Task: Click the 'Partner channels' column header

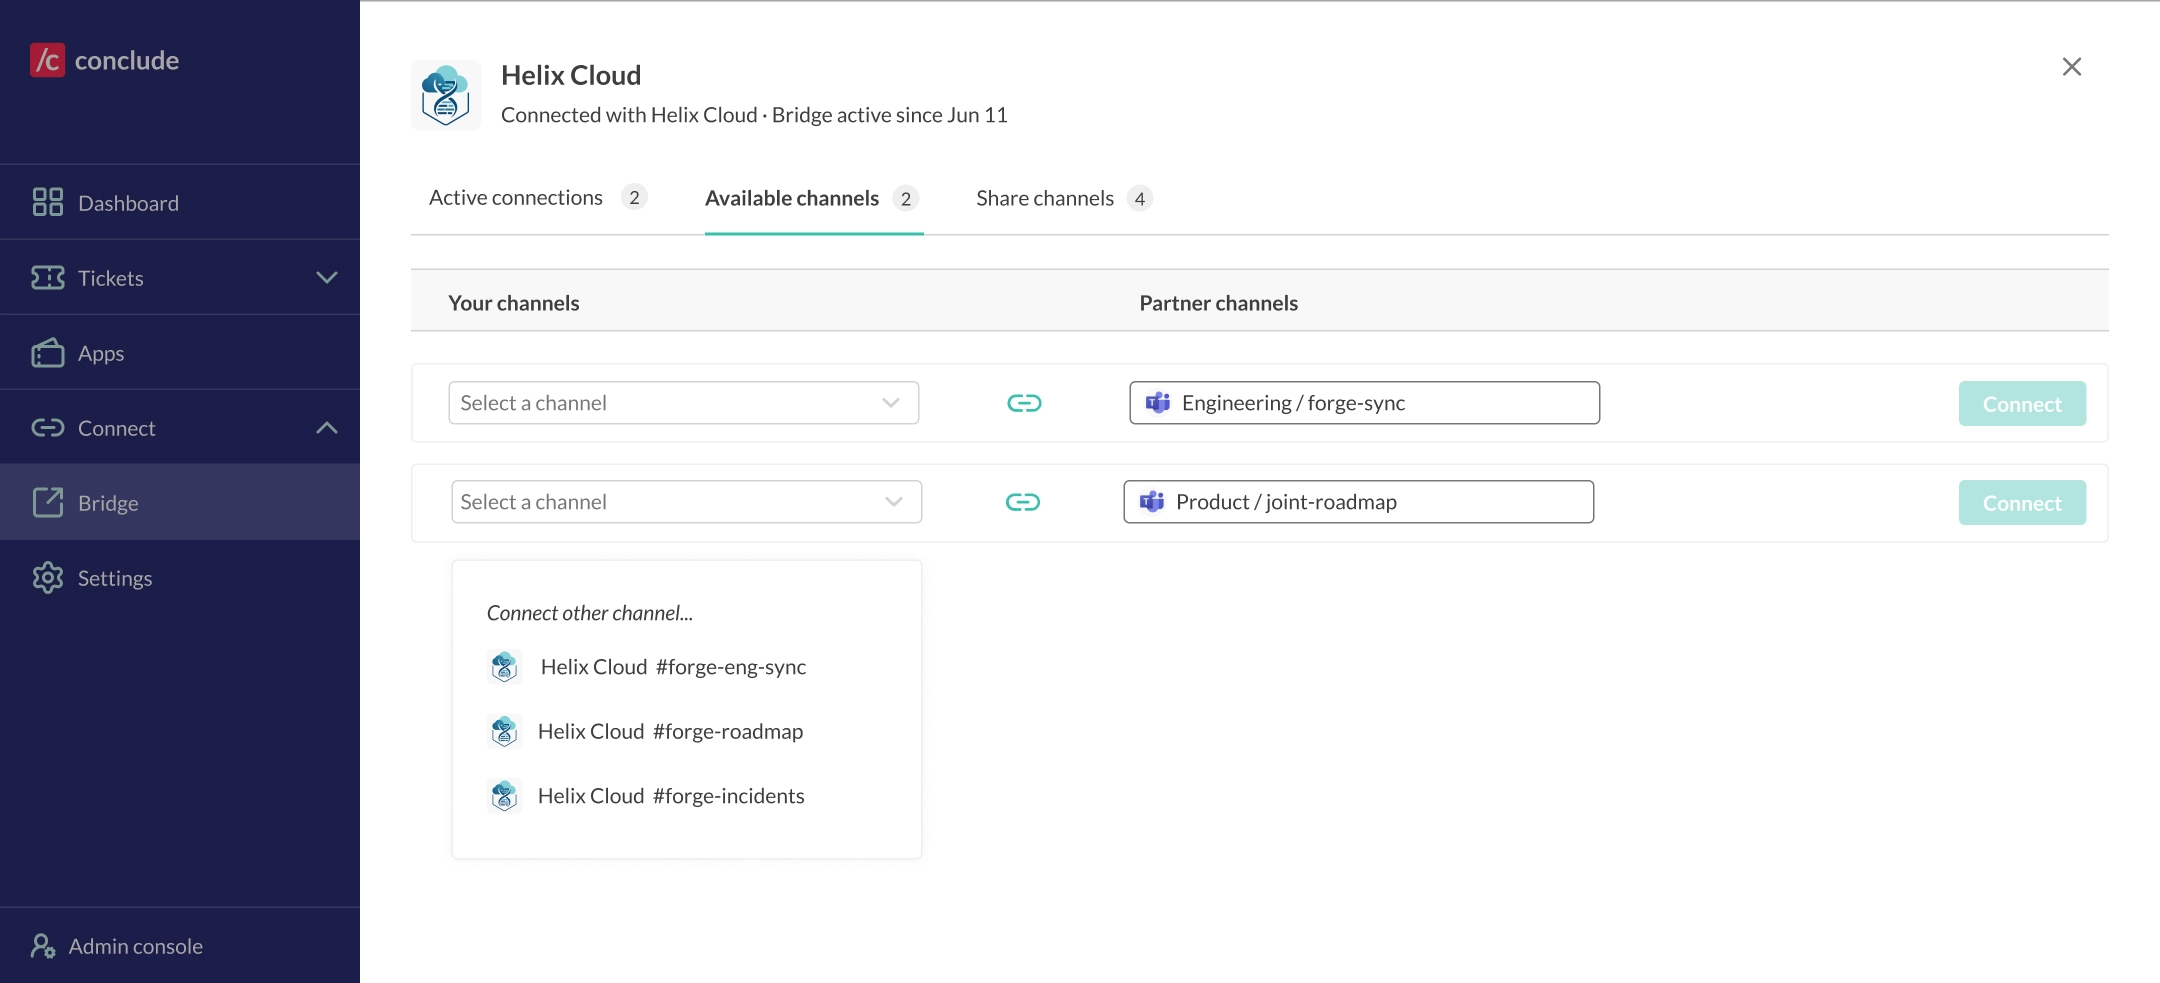Action: point(1218,302)
